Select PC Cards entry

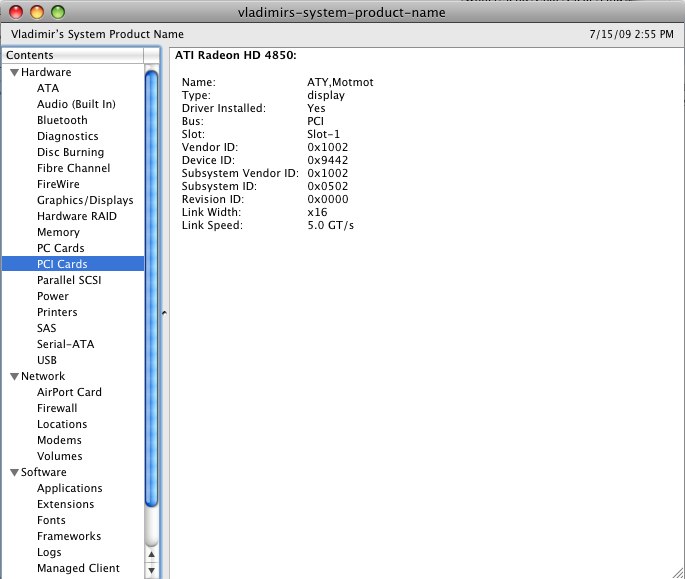[61, 248]
